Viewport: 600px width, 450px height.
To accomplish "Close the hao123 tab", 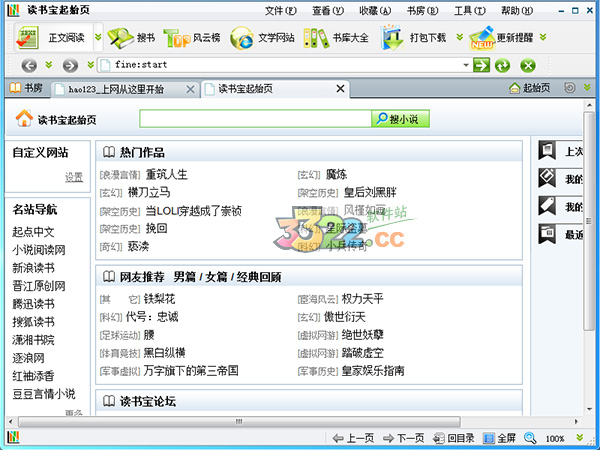I will point(190,90).
